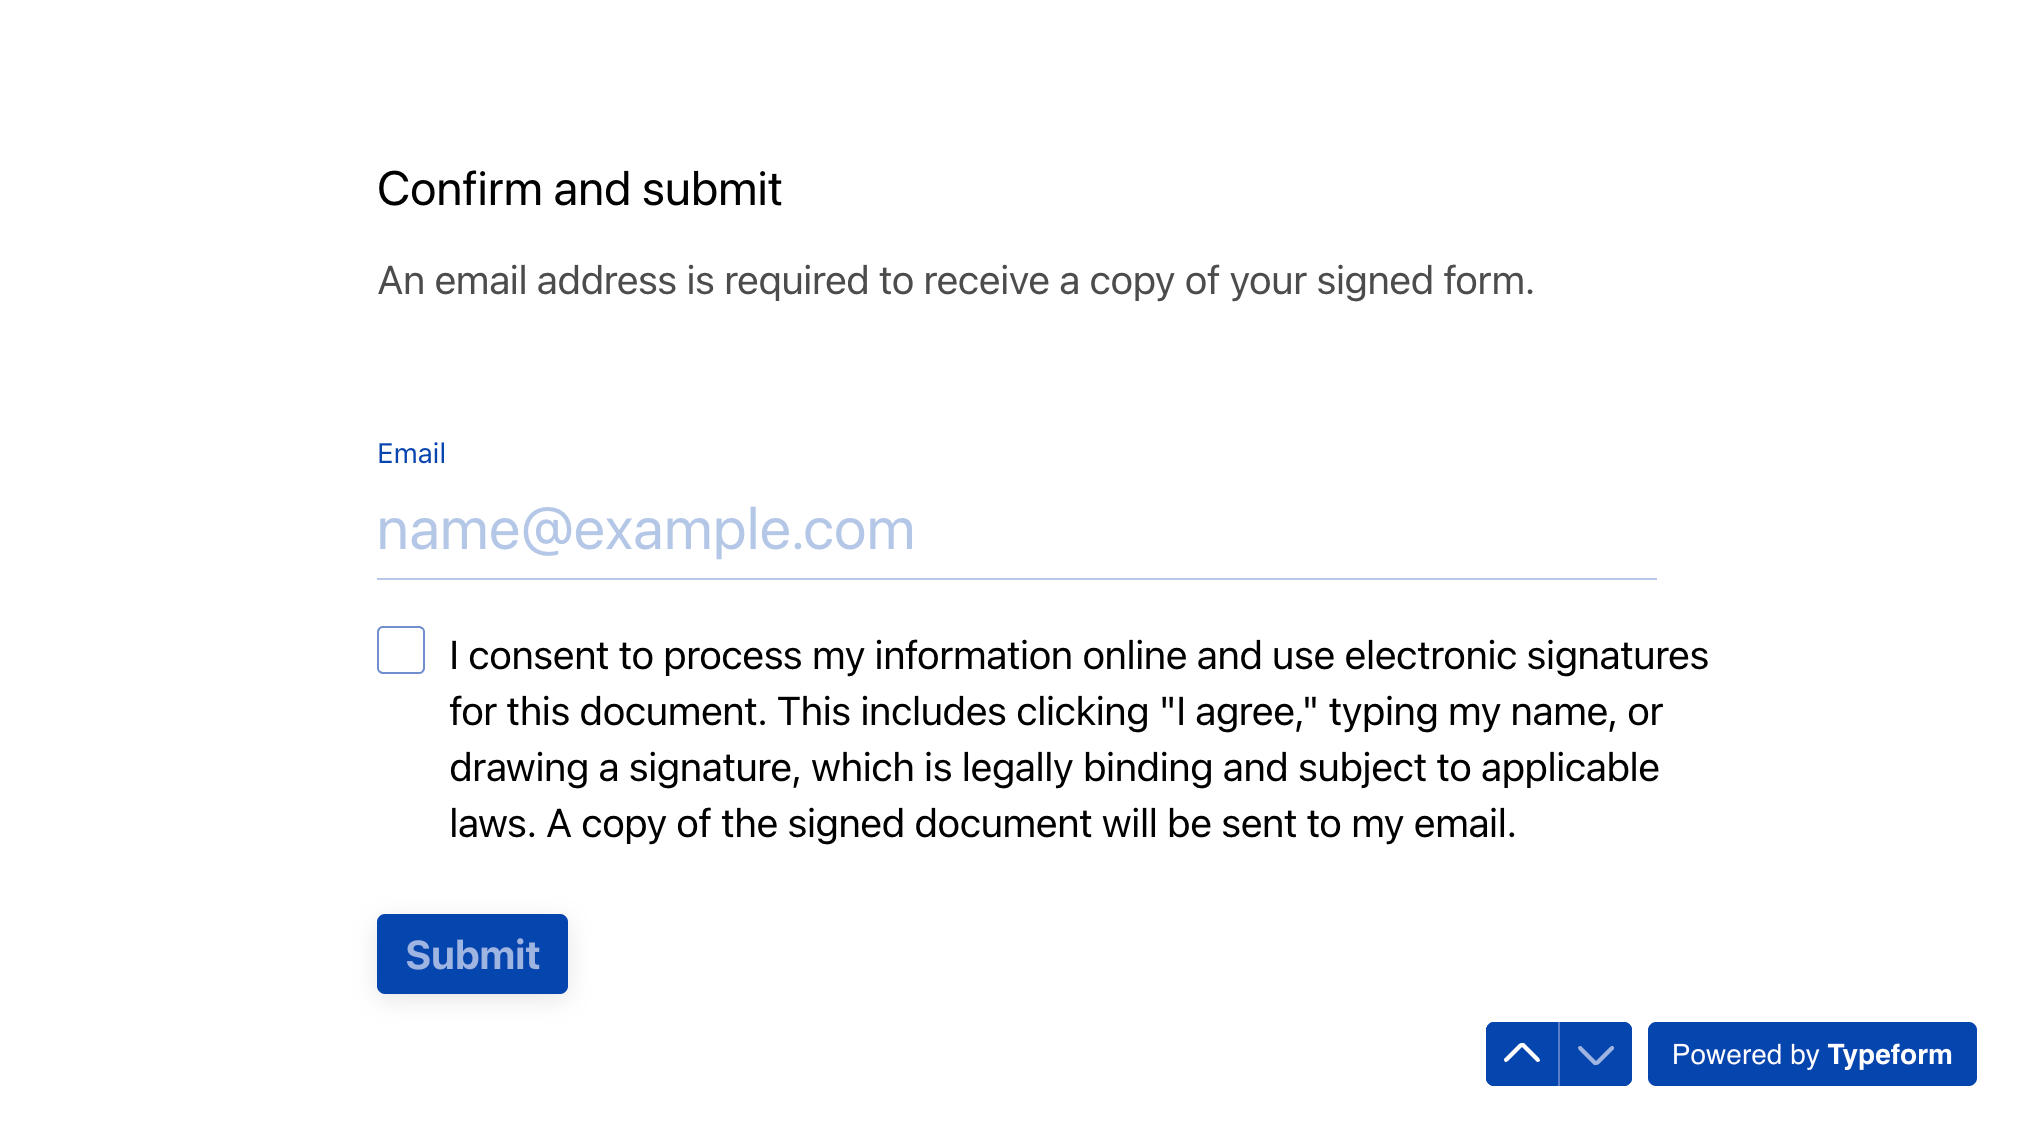Image resolution: width=2028 pixels, height=1148 pixels.
Task: Click the consent statement text
Action: 1078,740
